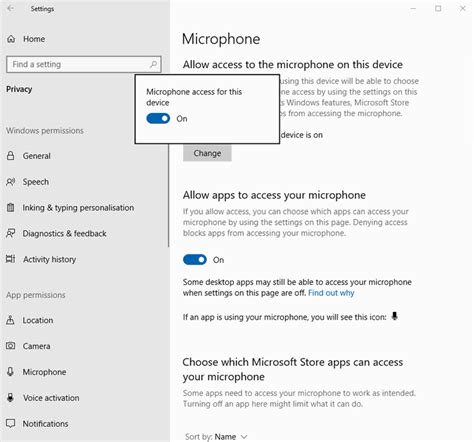Click the Inking & typing clipboard icon
The image size is (474, 442).
point(11,207)
